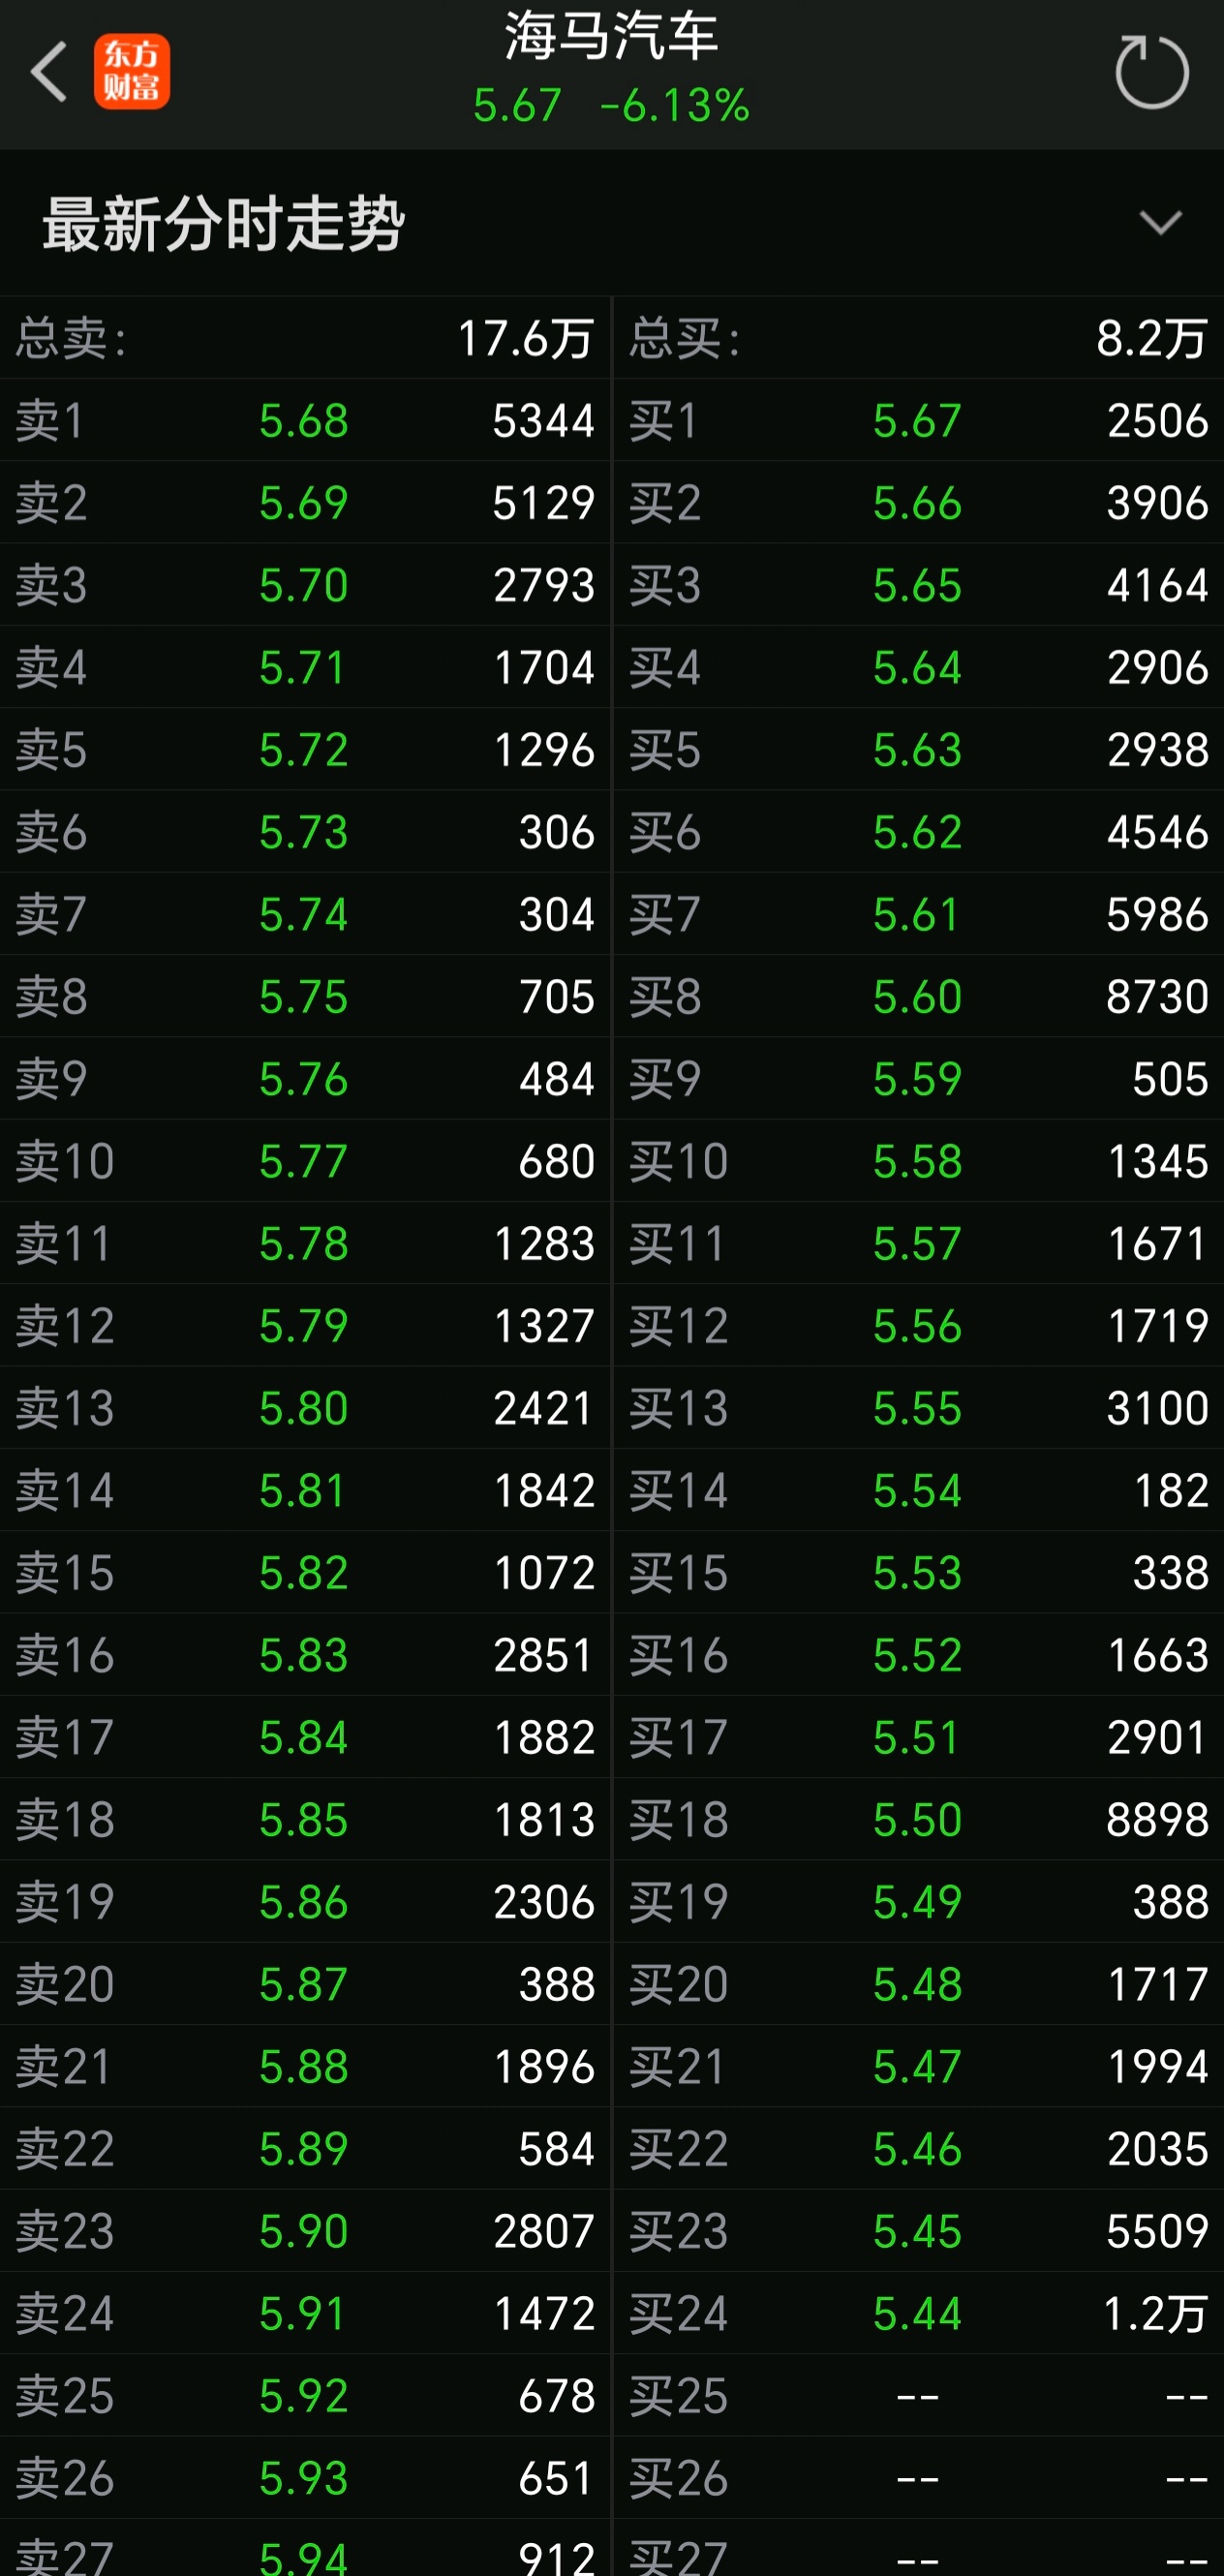
Task: Select the 买9 price 5.59
Action: (x=917, y=1079)
